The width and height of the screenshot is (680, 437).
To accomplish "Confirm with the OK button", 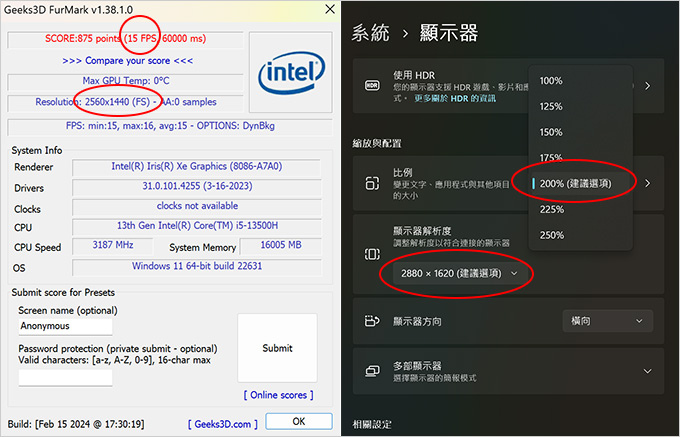I will coord(299,421).
